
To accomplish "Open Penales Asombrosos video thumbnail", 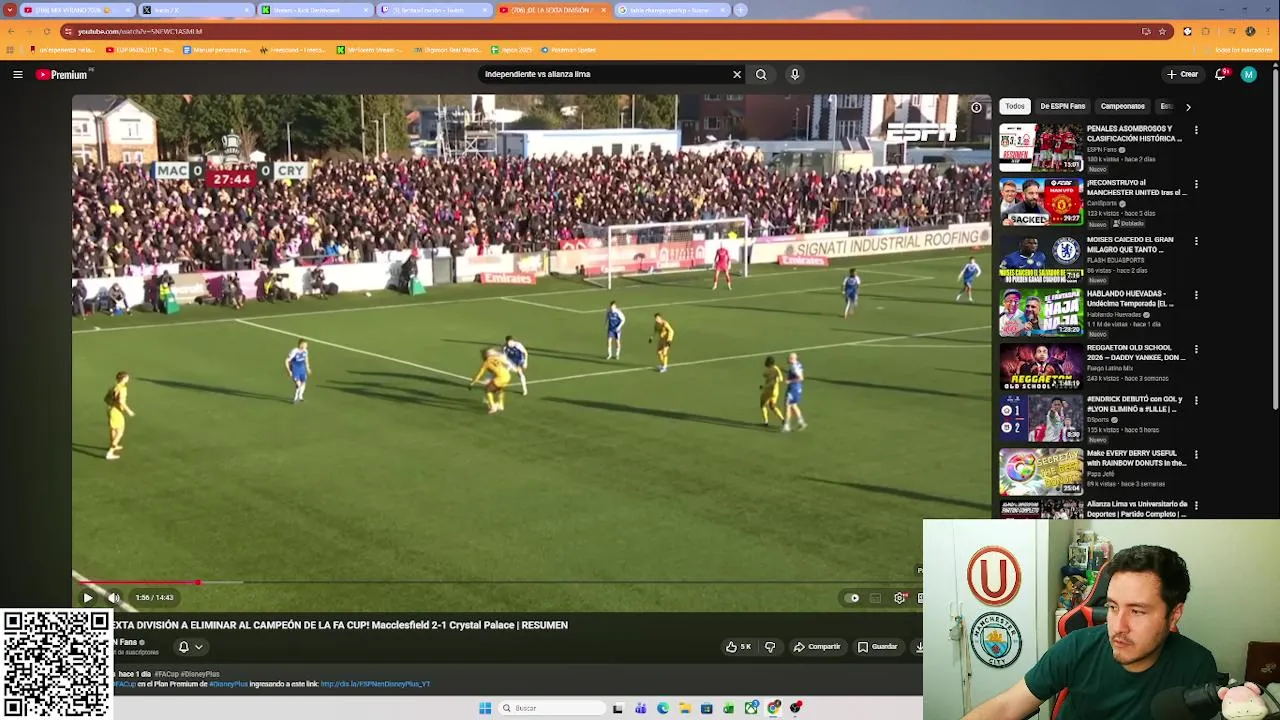I will pos(1041,148).
